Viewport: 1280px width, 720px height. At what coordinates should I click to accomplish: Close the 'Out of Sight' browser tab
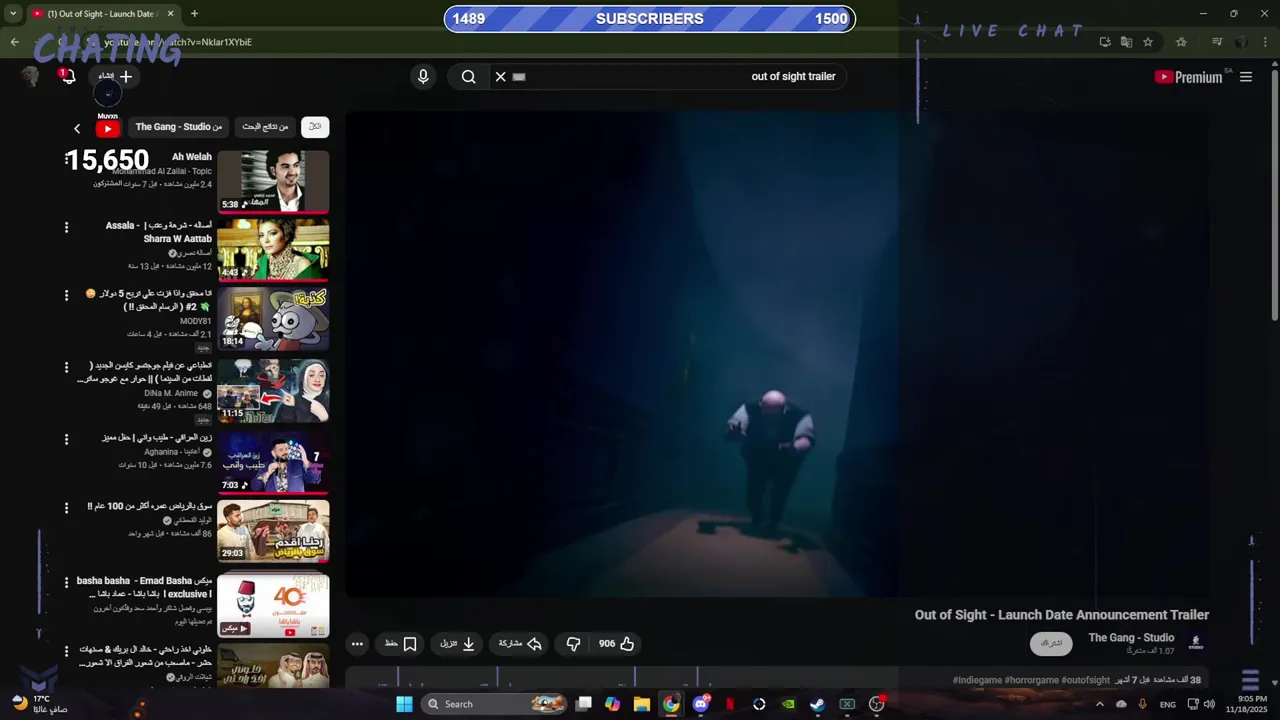point(170,14)
